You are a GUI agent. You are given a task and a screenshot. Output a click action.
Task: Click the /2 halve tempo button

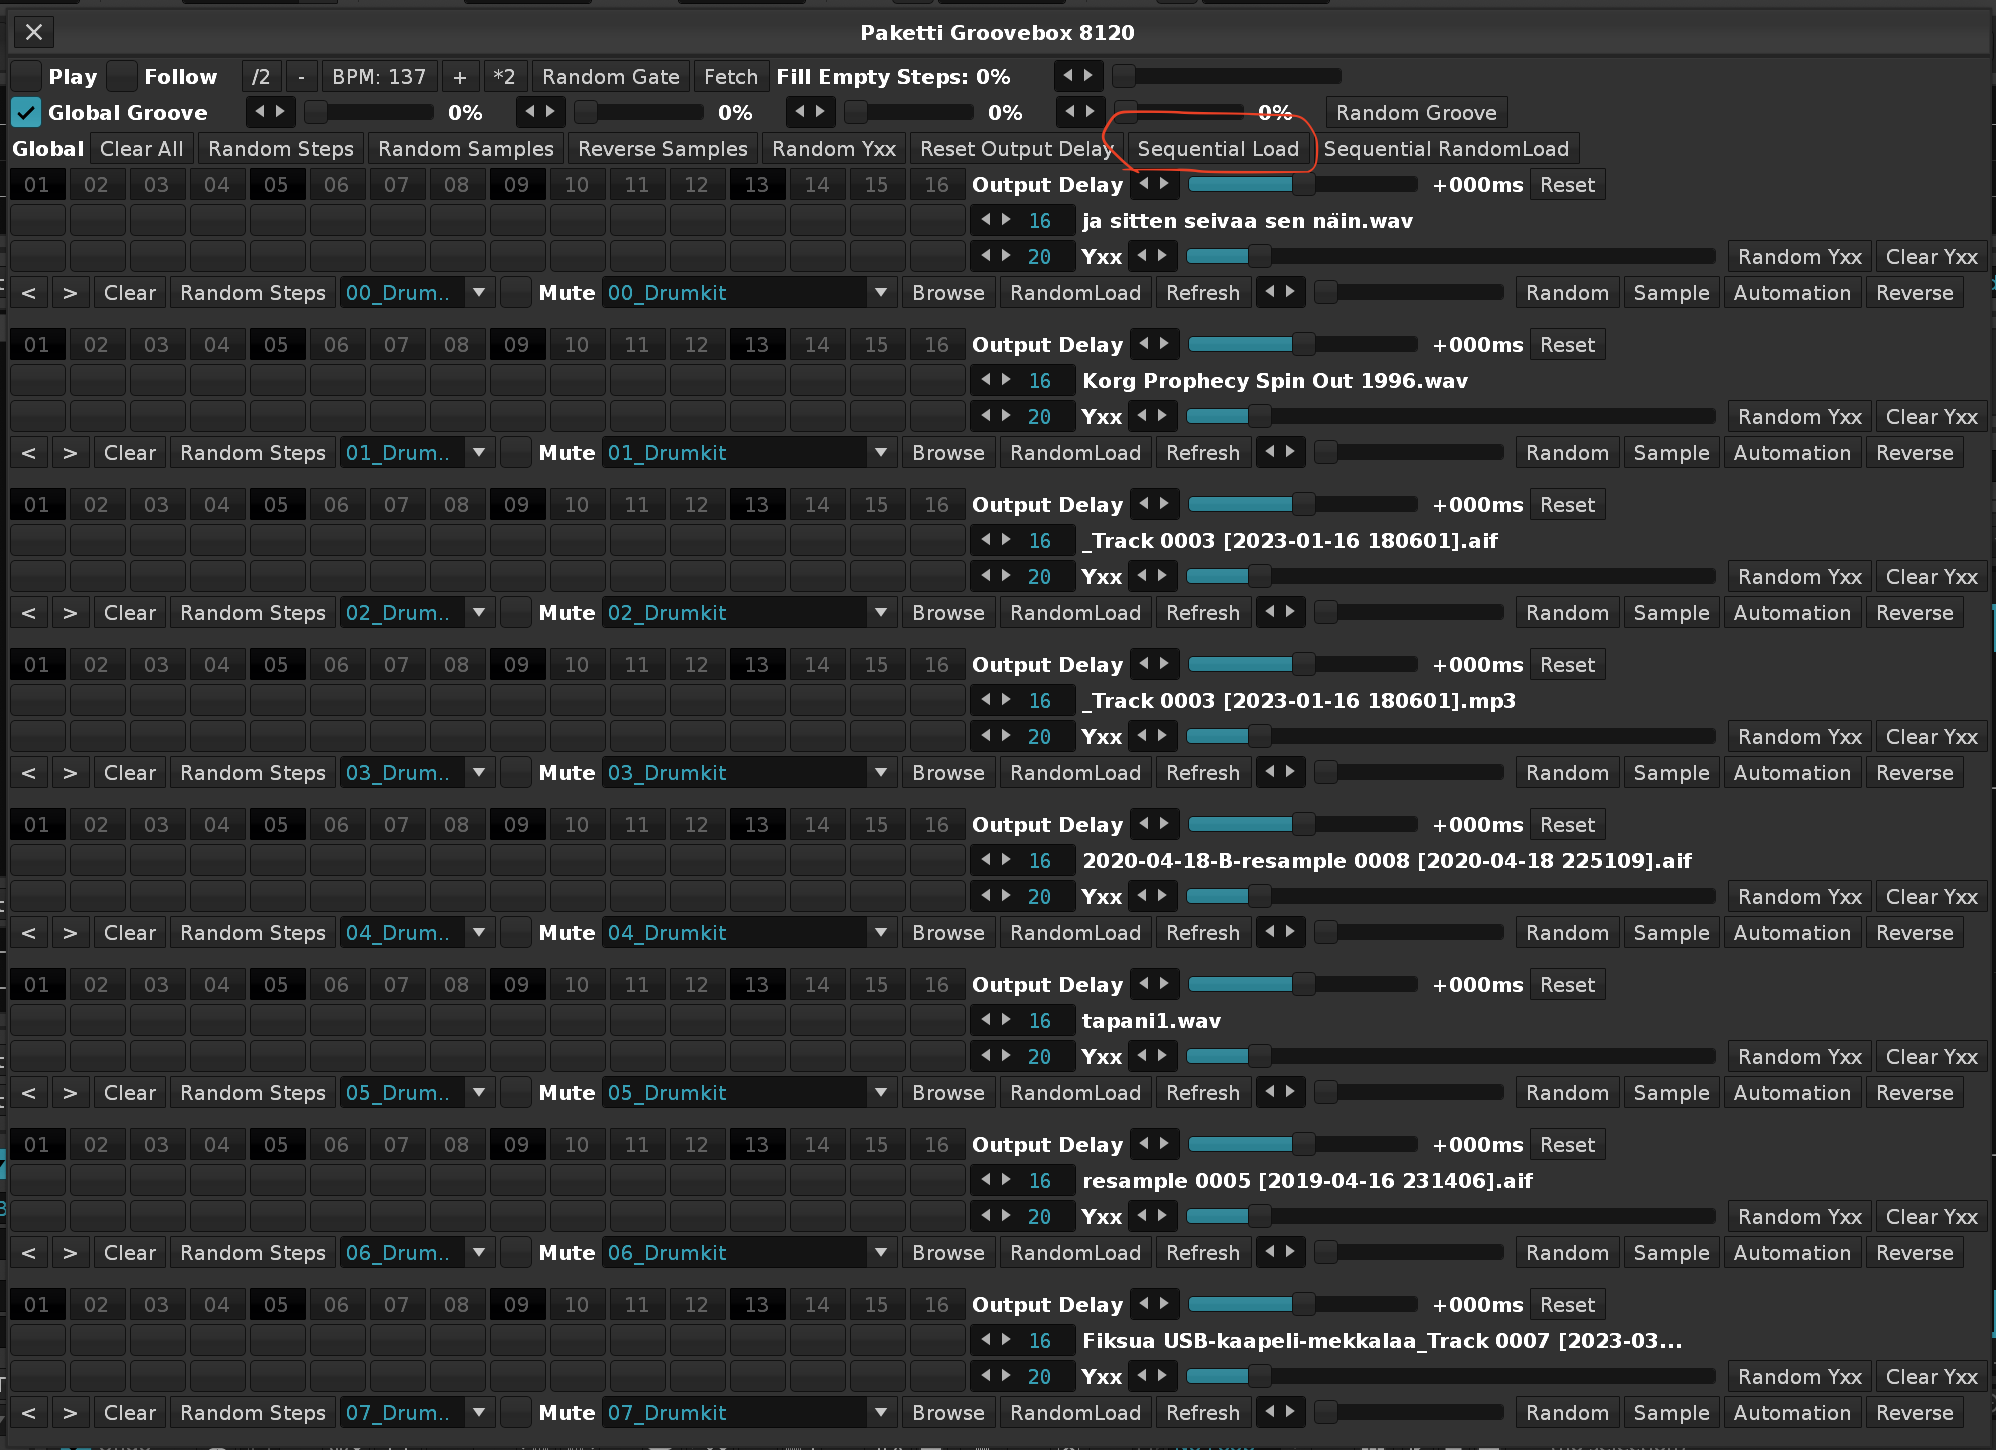pyautogui.click(x=261, y=77)
